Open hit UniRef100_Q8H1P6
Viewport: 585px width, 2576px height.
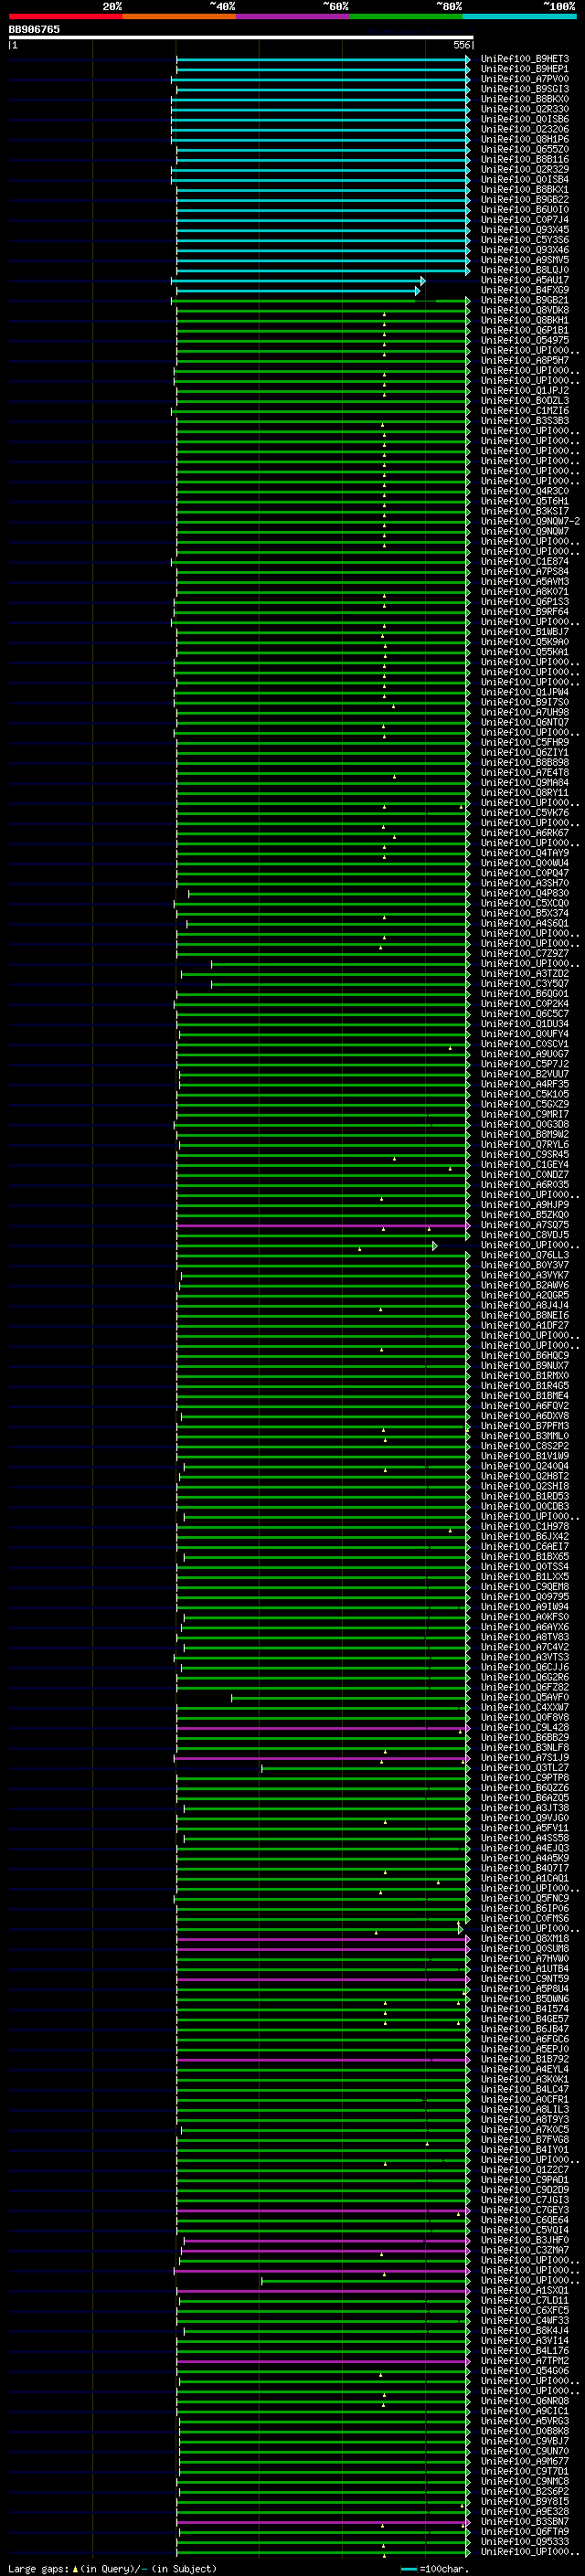point(525,139)
